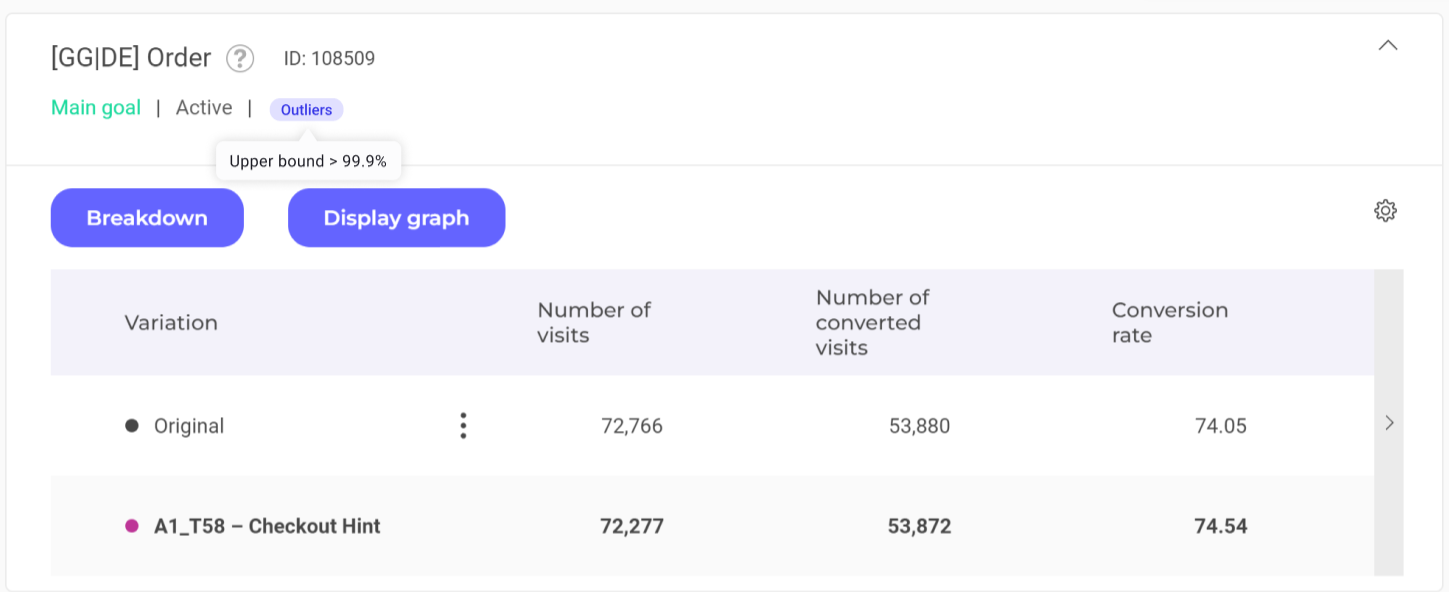Select the A1_T58 – Checkout Hint variation

[267, 526]
